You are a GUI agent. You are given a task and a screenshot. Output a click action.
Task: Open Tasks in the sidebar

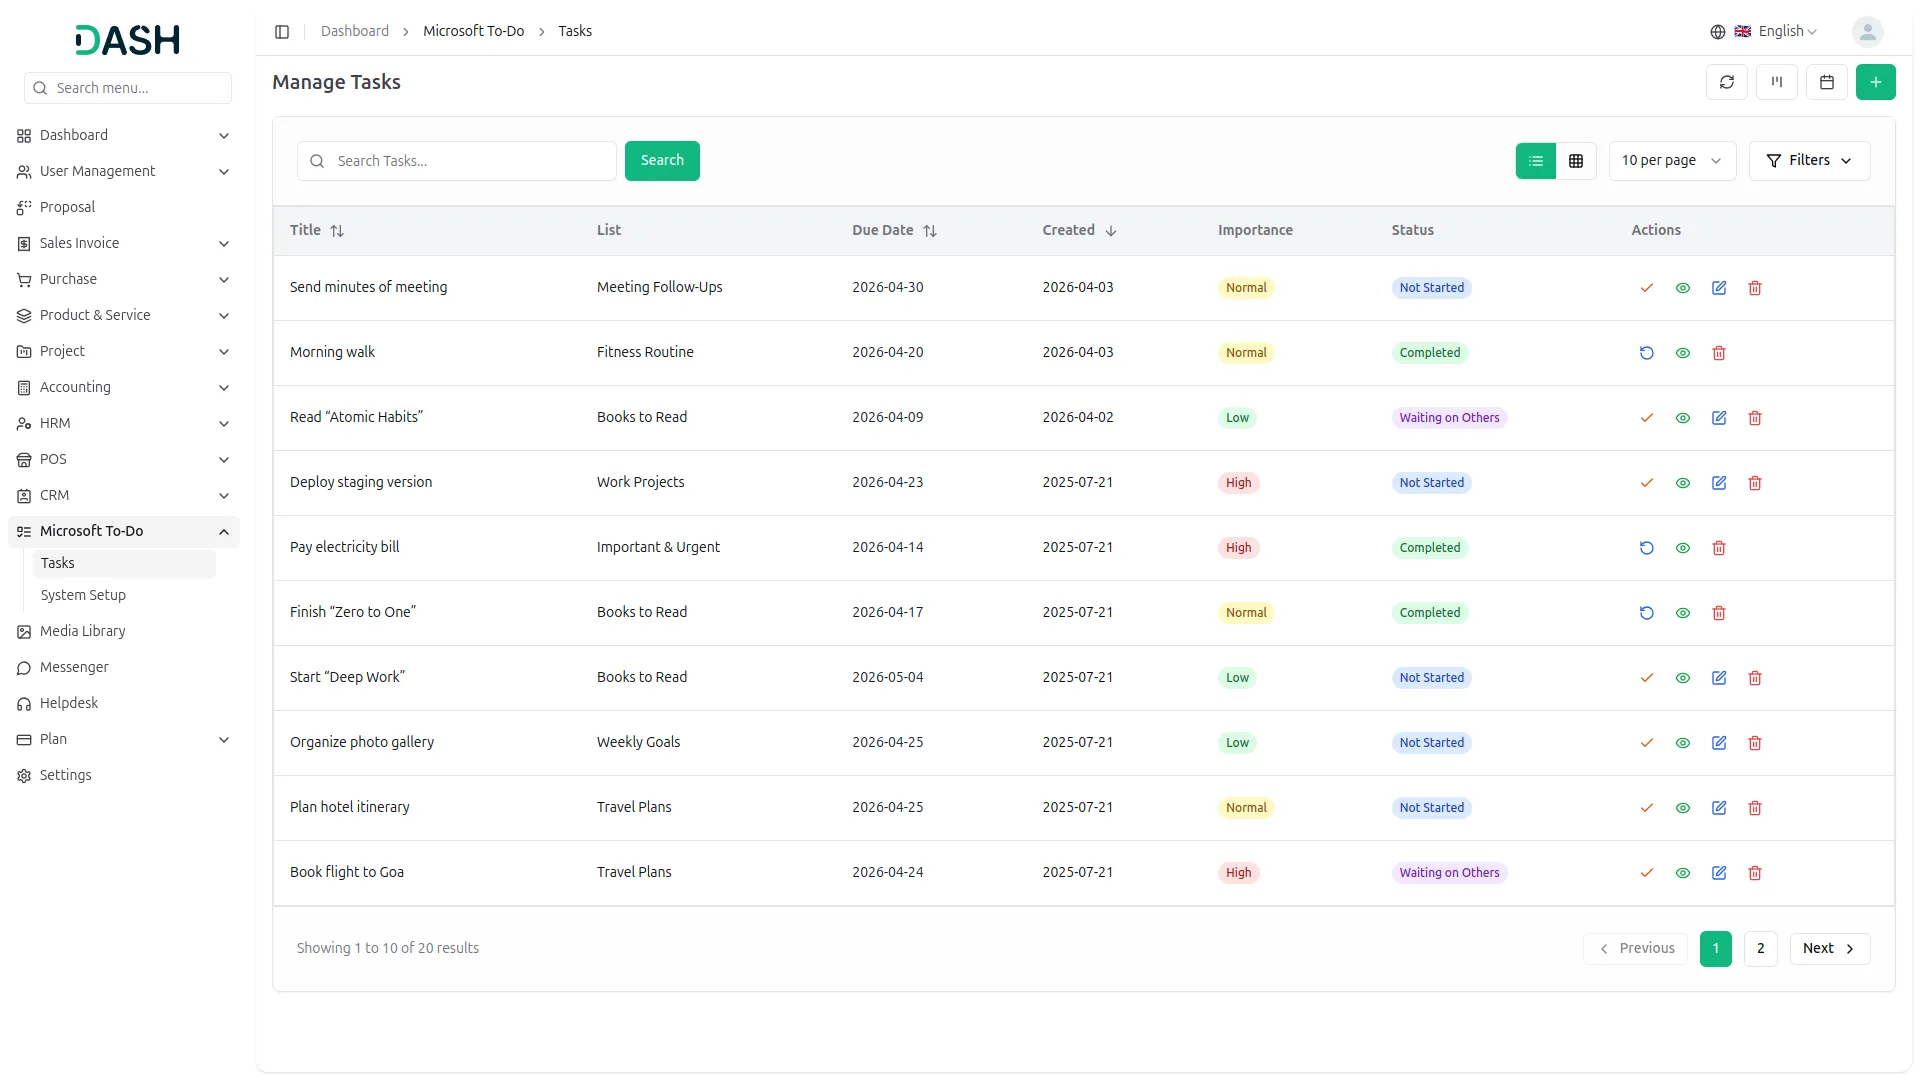124,564
